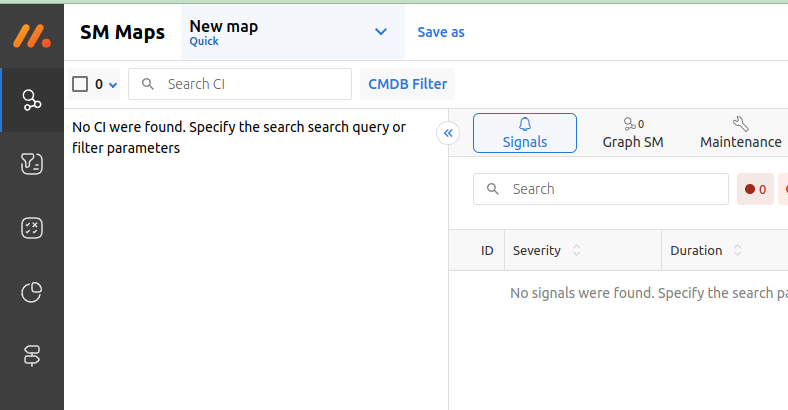Open the signpost sidebar icon
The height and width of the screenshot is (410, 788).
click(32, 356)
